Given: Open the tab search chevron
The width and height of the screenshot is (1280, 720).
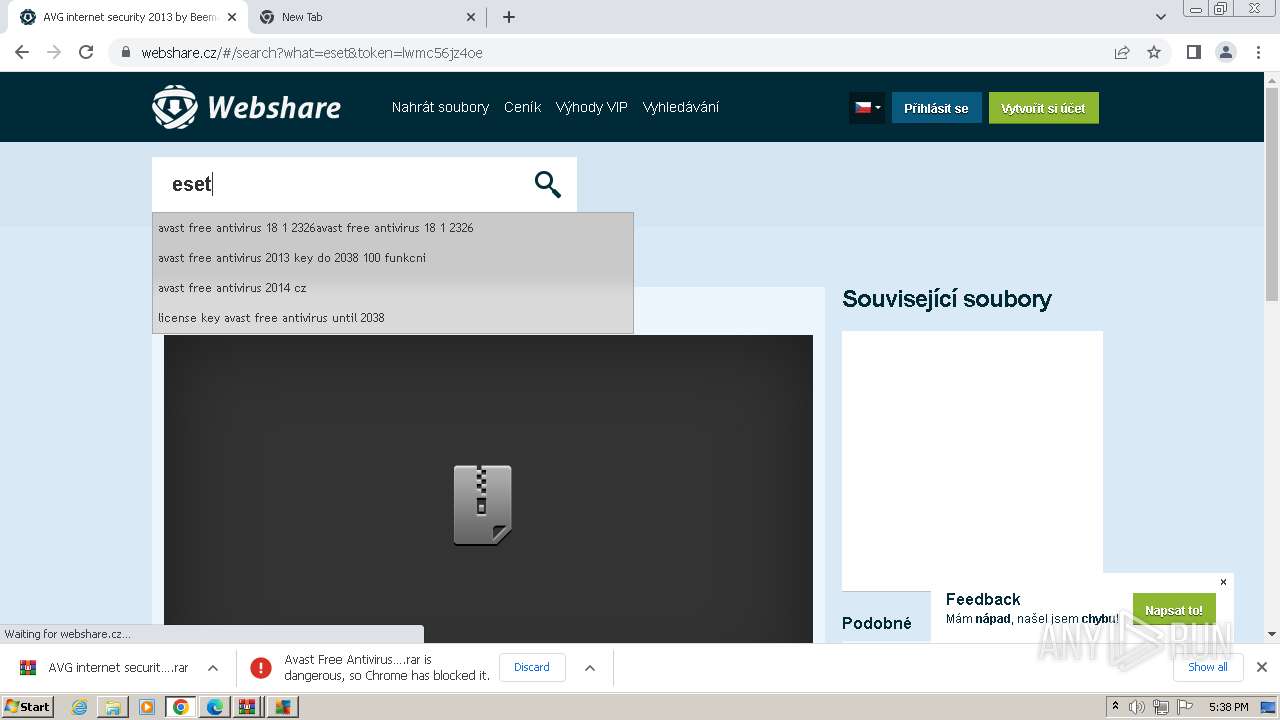Looking at the screenshot, I should coord(1160,17).
